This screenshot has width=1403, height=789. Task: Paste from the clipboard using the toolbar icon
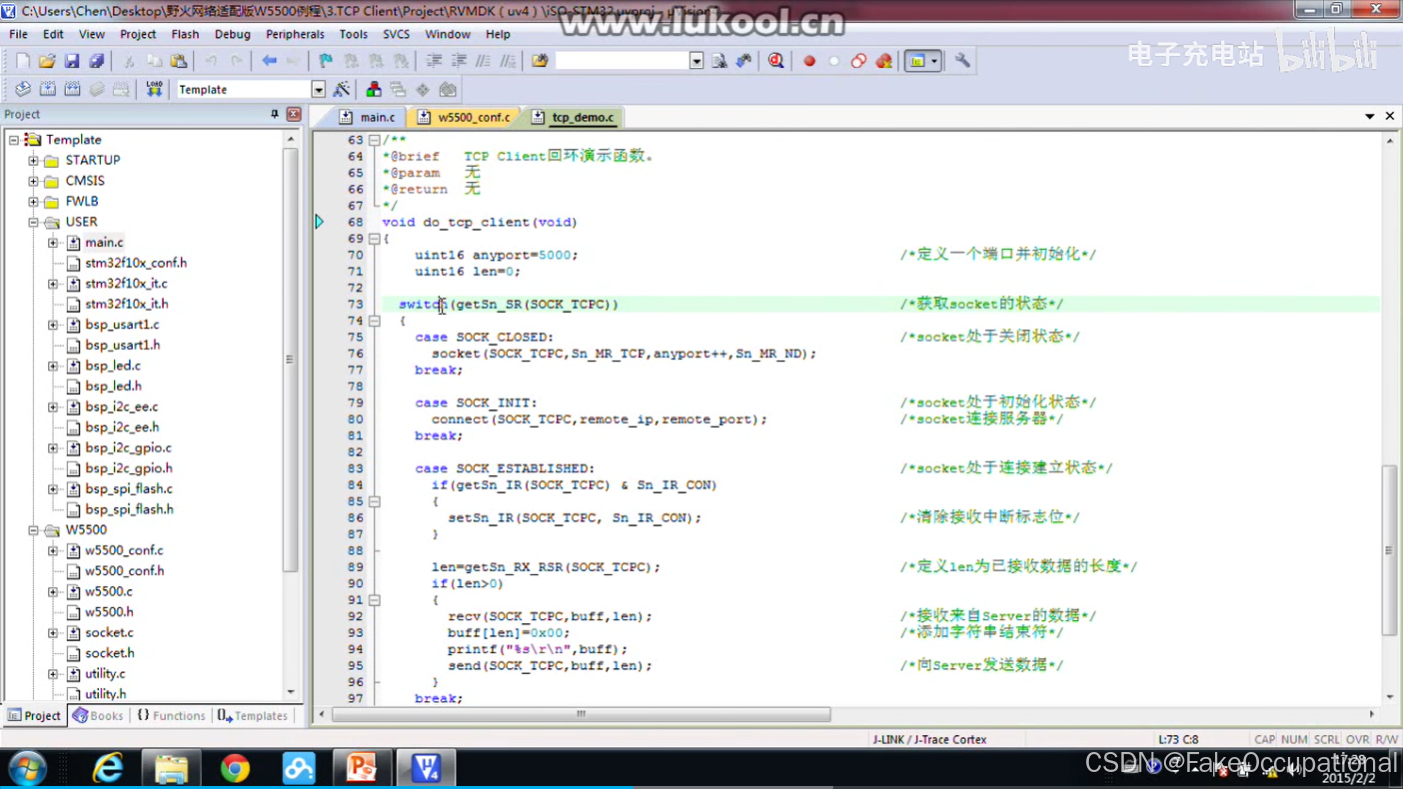178,61
